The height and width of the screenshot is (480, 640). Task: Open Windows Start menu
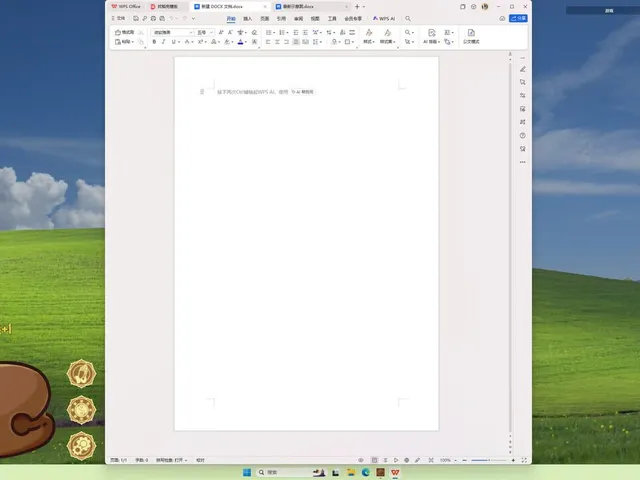247,472
